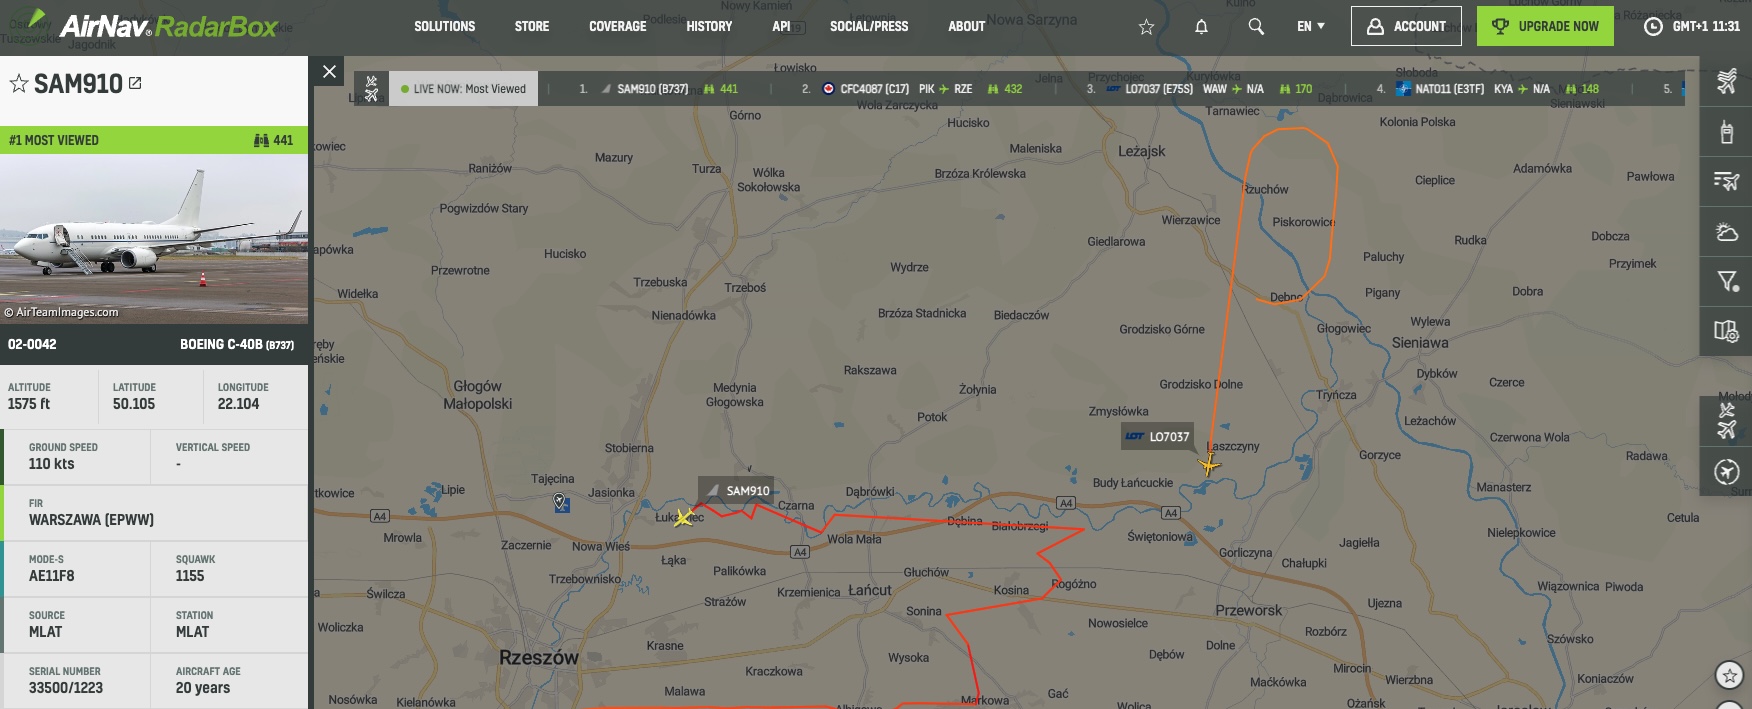Click the ground speed 110 kts value
The image size is (1752, 709).
pos(52,464)
